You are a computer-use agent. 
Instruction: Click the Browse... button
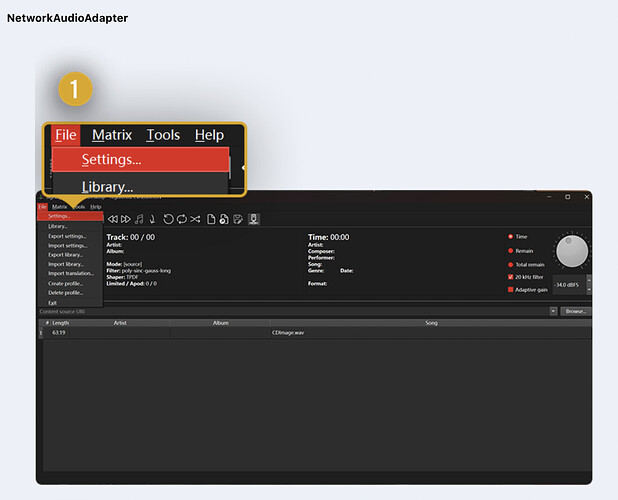[x=575, y=311]
